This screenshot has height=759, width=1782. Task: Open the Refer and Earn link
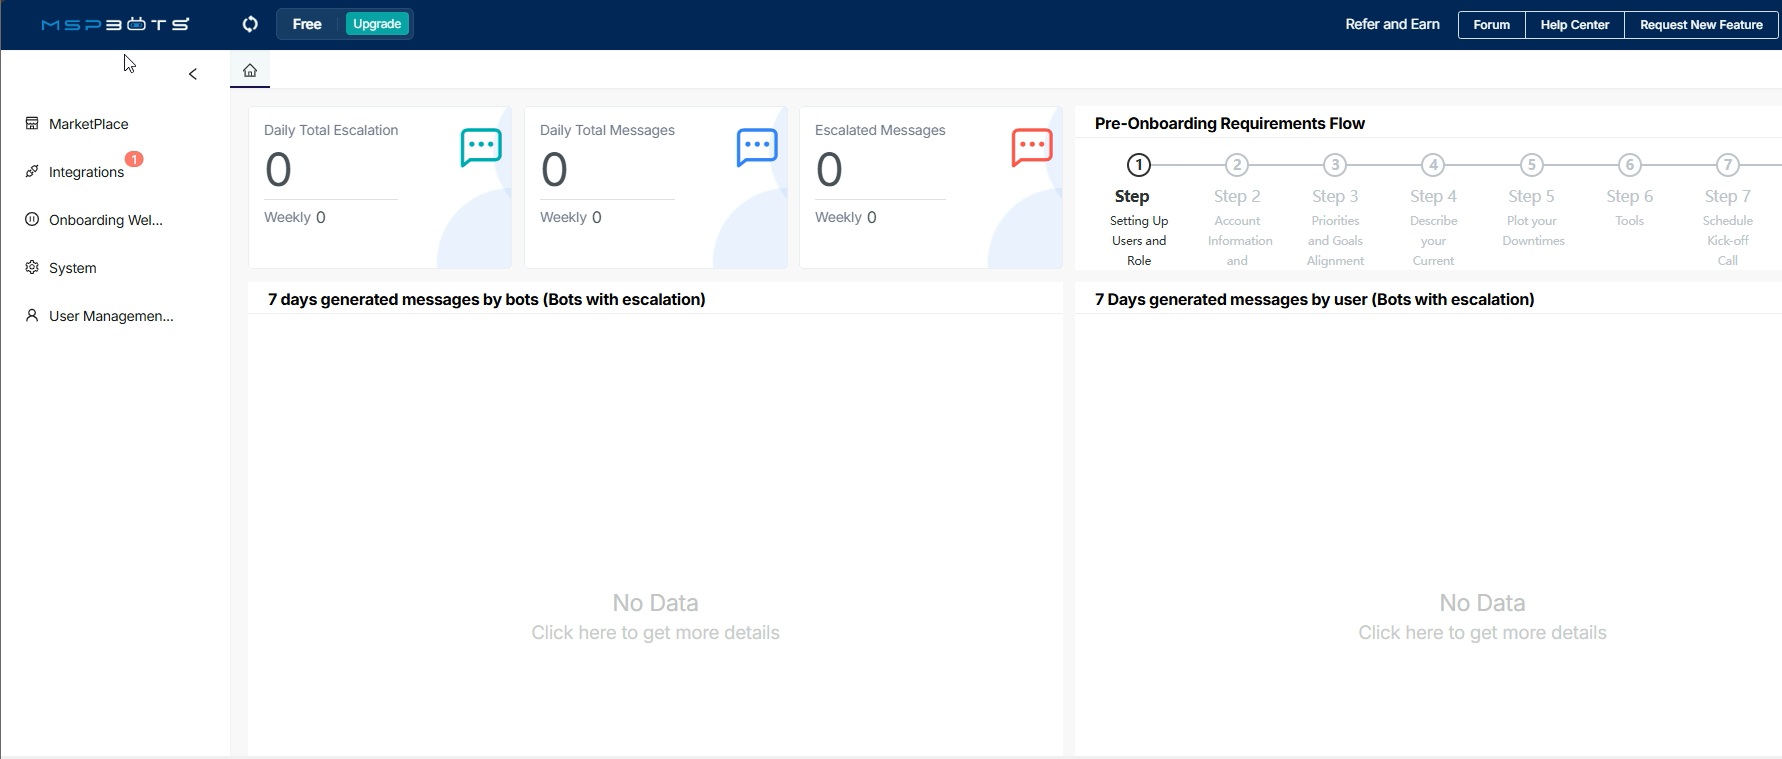1392,24
